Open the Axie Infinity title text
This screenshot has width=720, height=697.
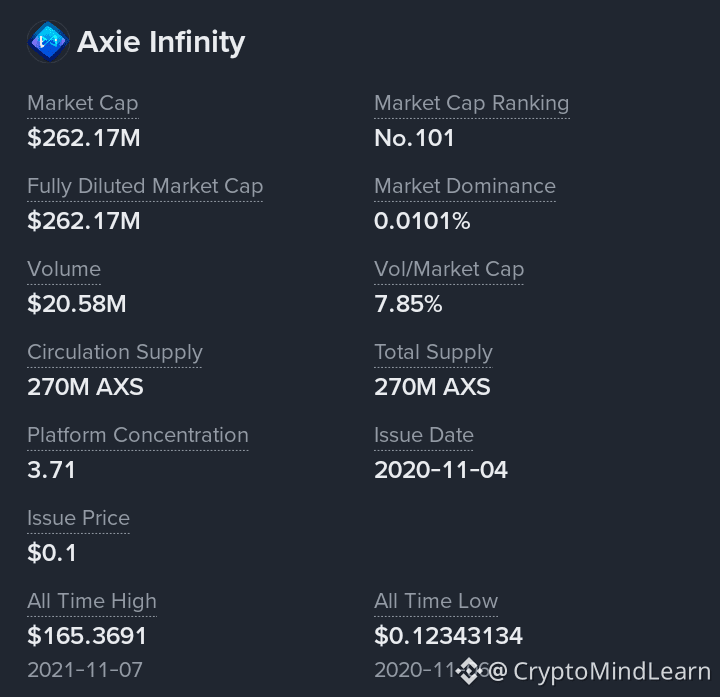(x=161, y=42)
